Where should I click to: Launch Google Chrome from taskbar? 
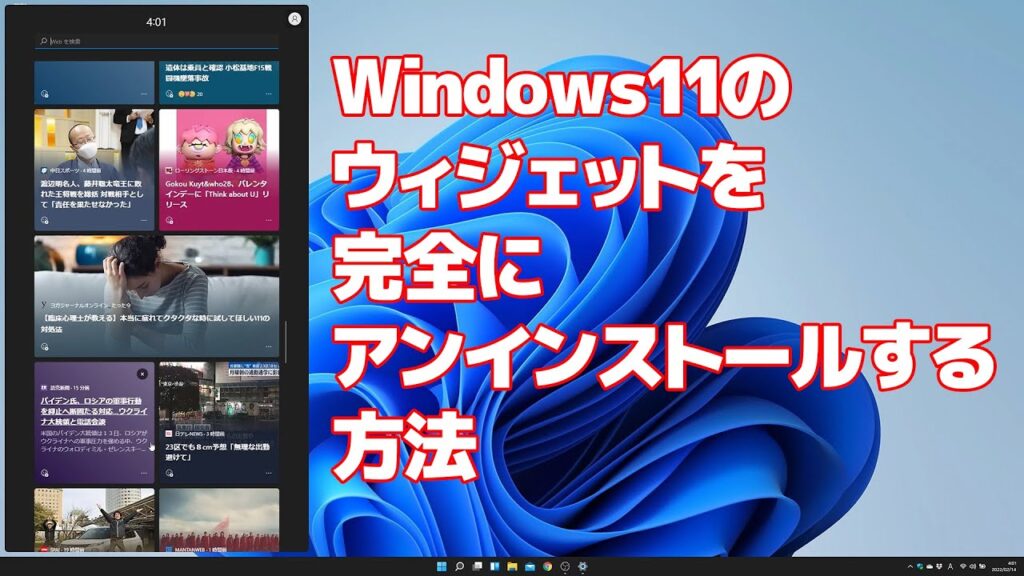(547, 566)
